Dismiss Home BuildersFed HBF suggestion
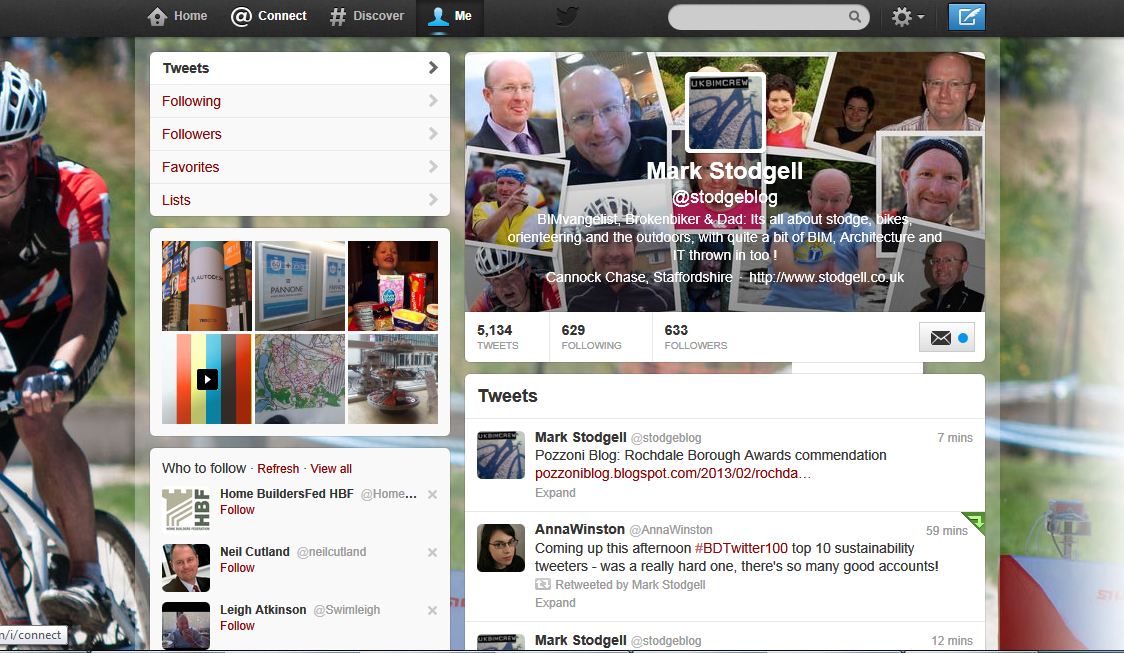This screenshot has height=653, width=1124. (432, 494)
